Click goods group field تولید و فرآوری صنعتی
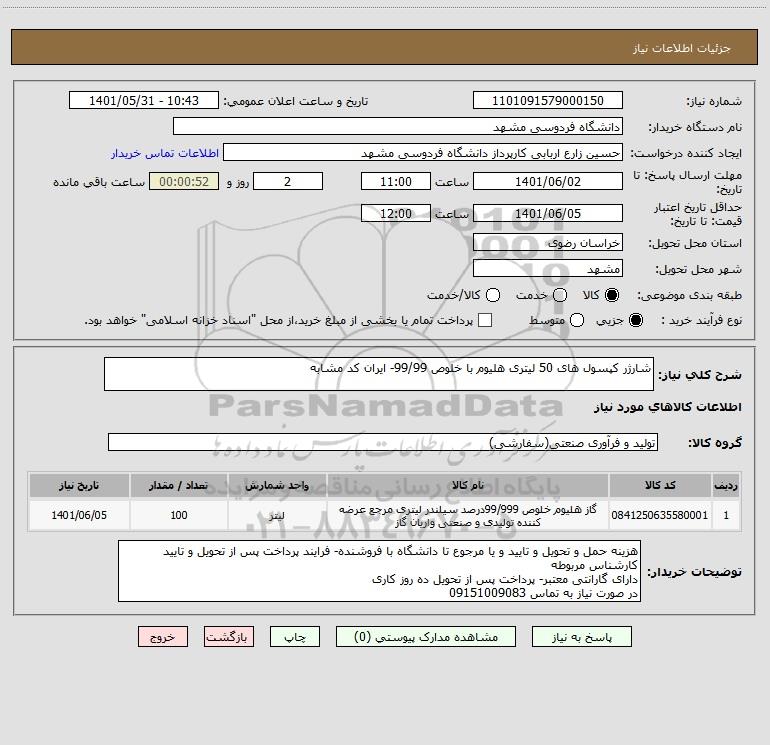Image resolution: width=770 pixels, height=745 pixels. tap(383, 442)
